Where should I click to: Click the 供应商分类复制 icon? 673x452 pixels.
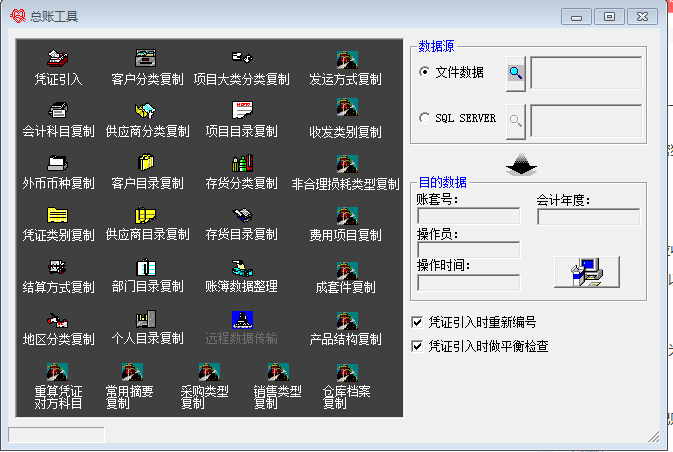(146, 110)
